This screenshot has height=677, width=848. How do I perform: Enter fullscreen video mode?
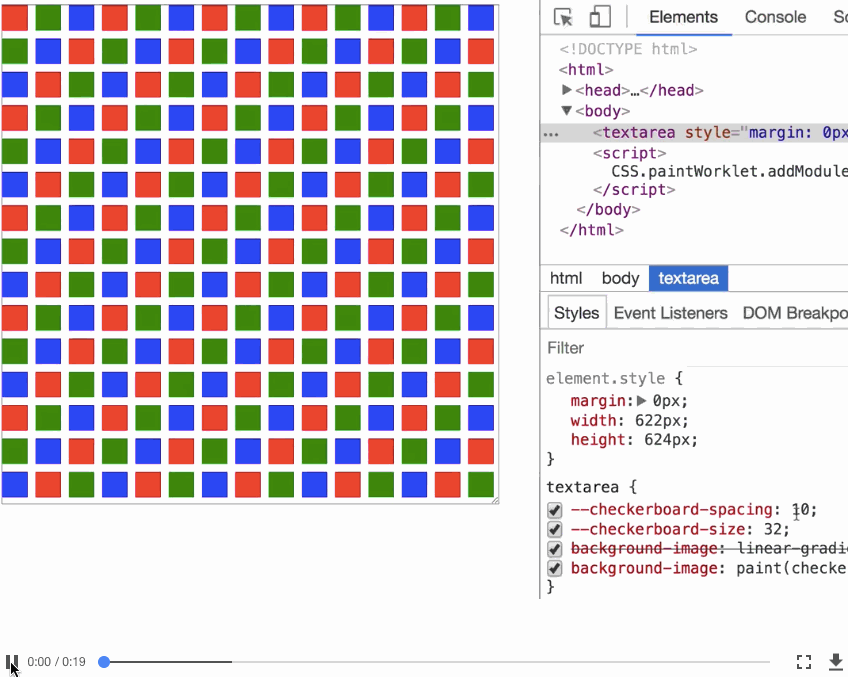pyautogui.click(x=804, y=662)
